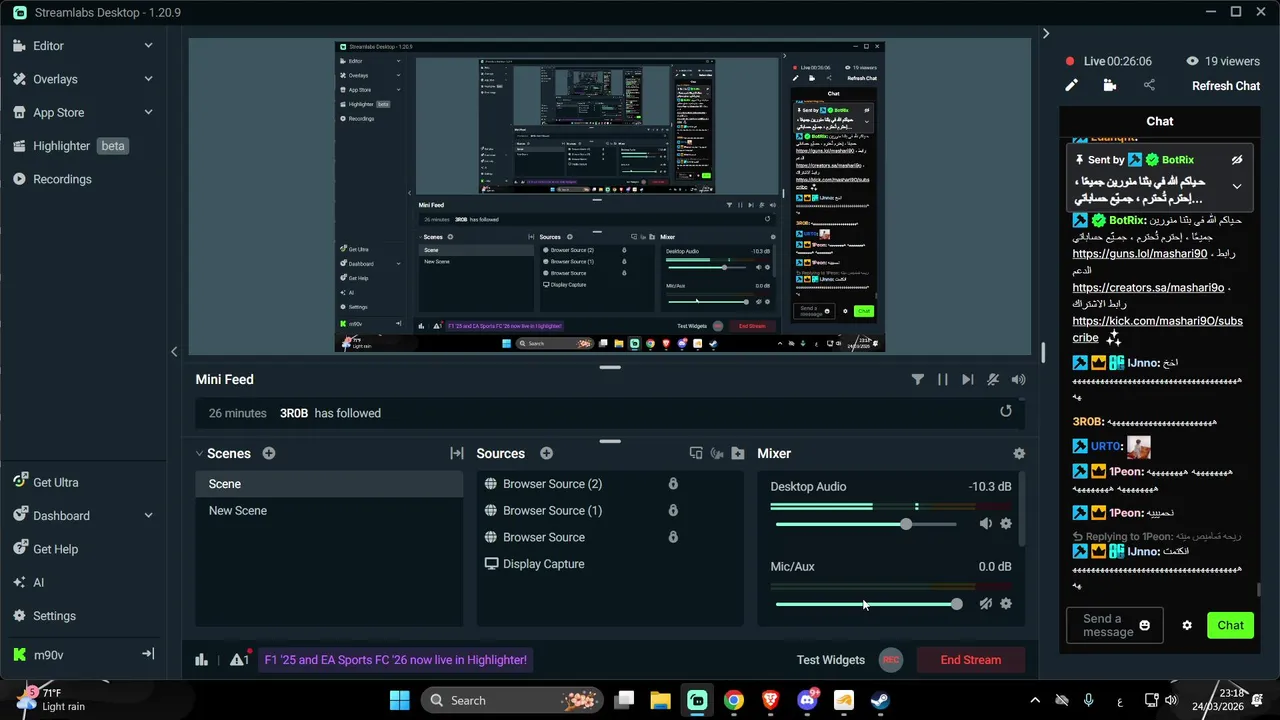Toggle lock on Browser Source (2)
The image size is (1280, 720).
(x=673, y=484)
